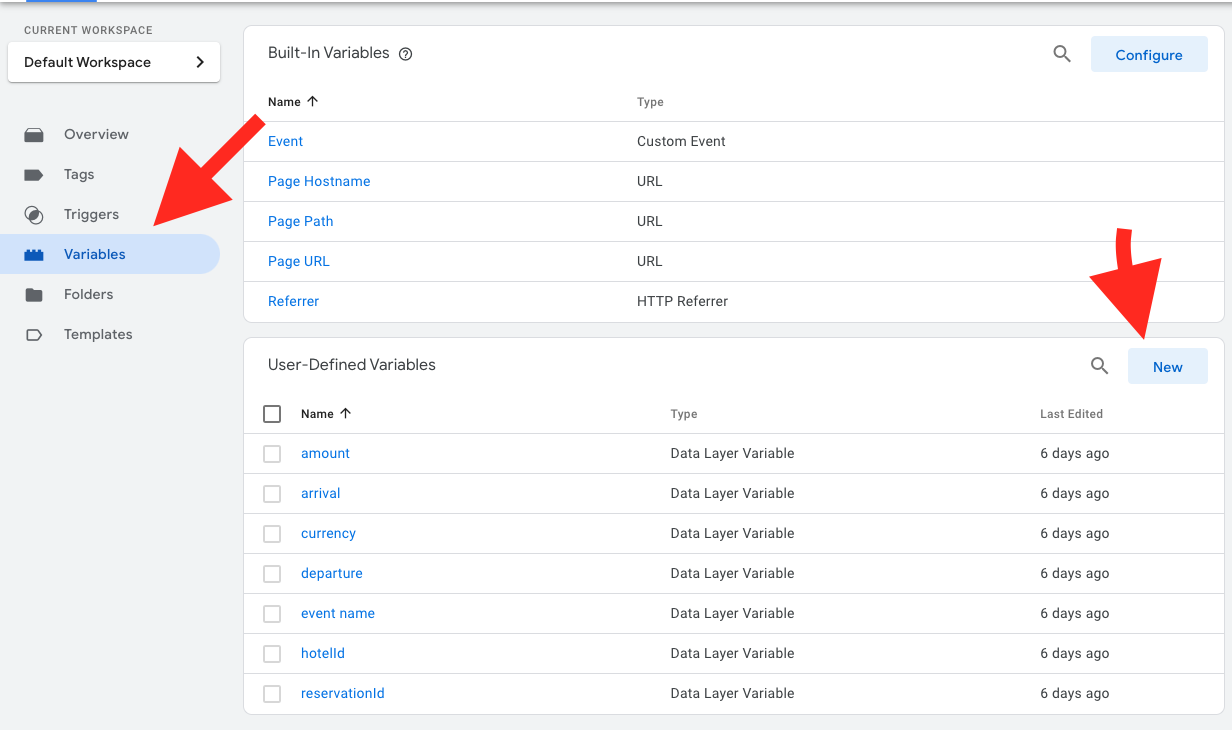
Task: Click the help icon beside Built-In Variables
Action: 405,55
